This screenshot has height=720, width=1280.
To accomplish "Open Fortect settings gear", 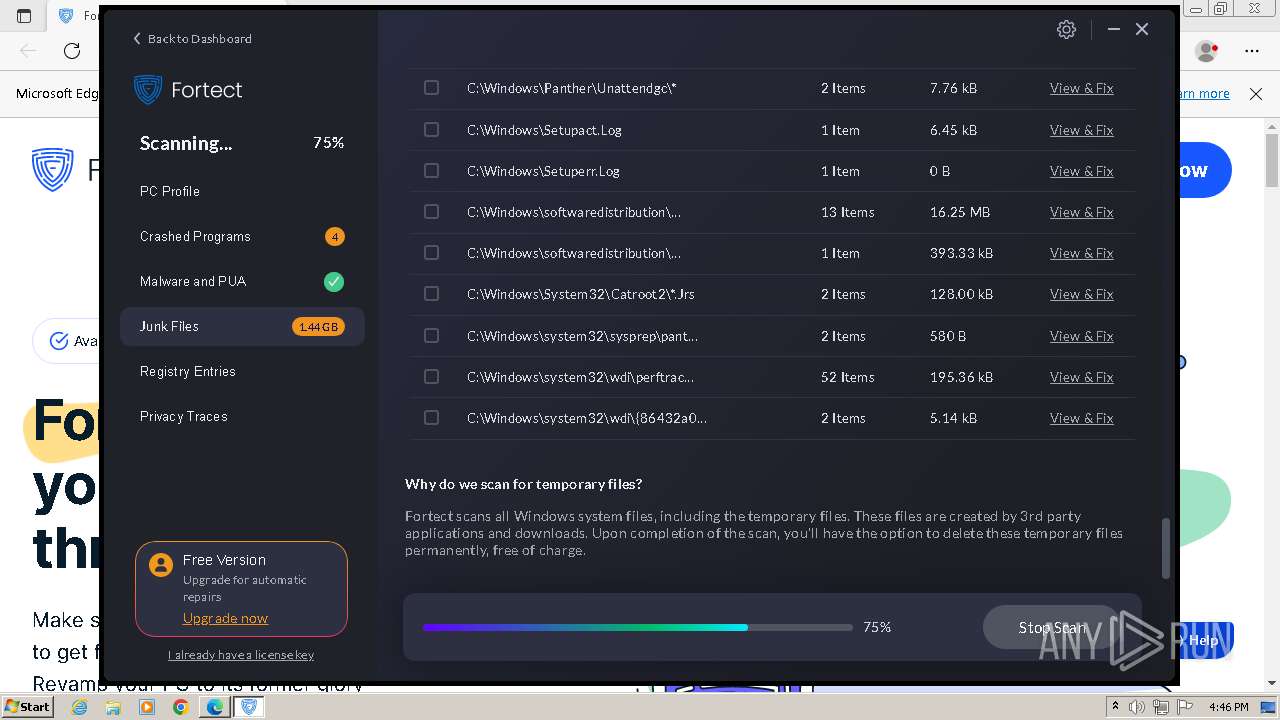I will coord(1066,29).
